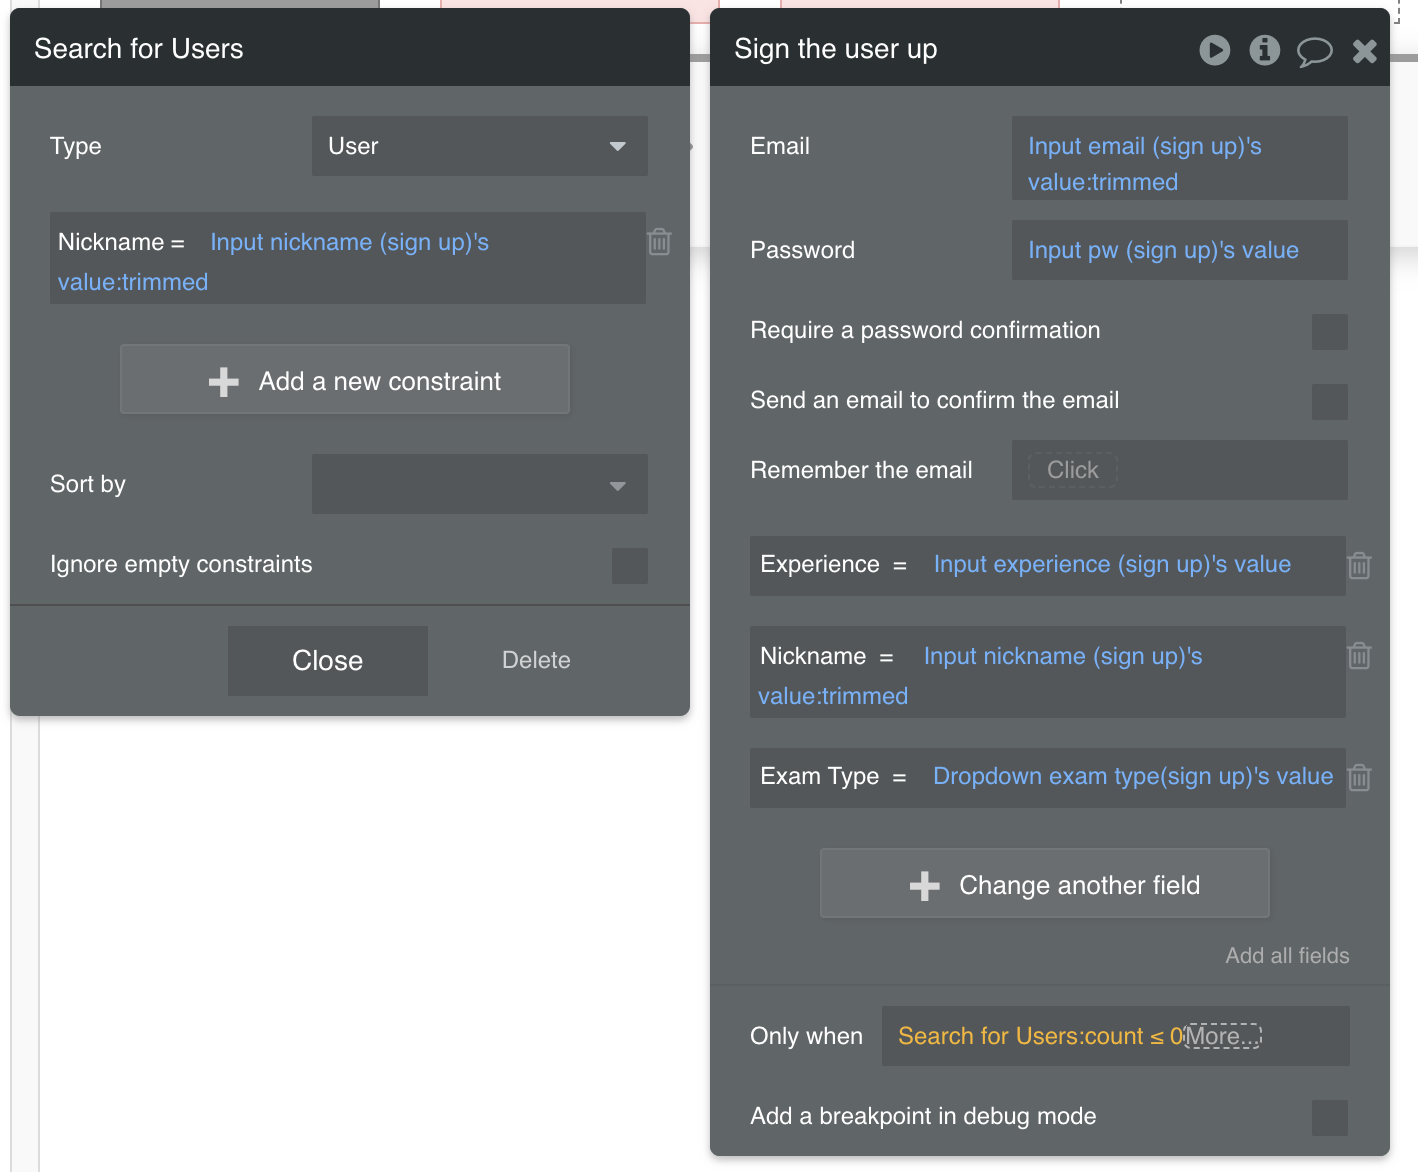Enable Add a breakpoint in debug mode

1329,1118
